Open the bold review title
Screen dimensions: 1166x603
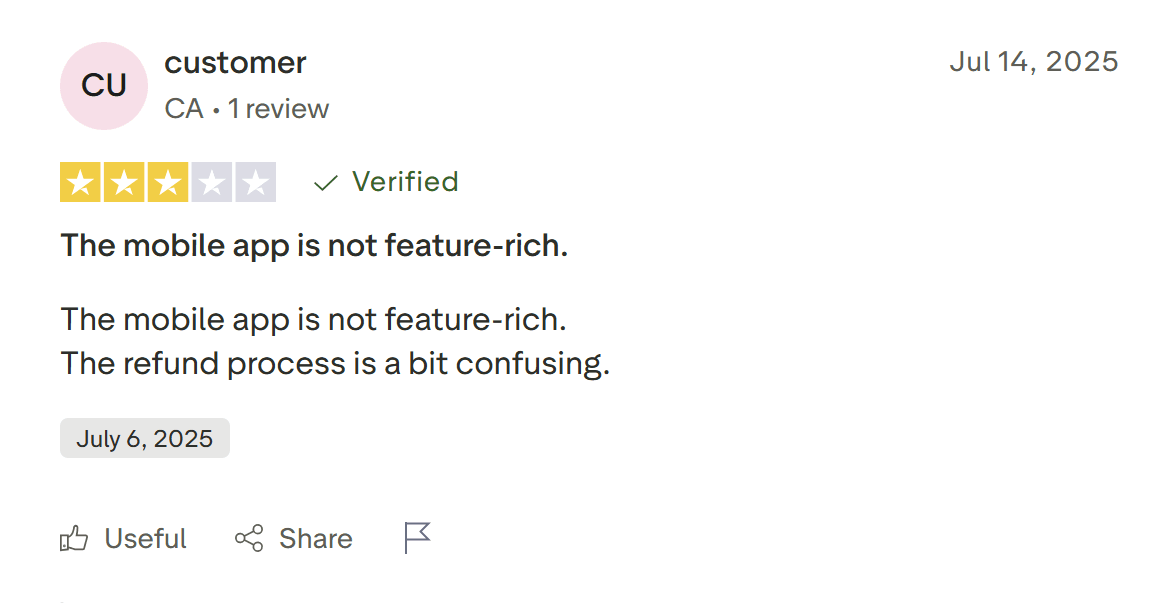coord(314,245)
